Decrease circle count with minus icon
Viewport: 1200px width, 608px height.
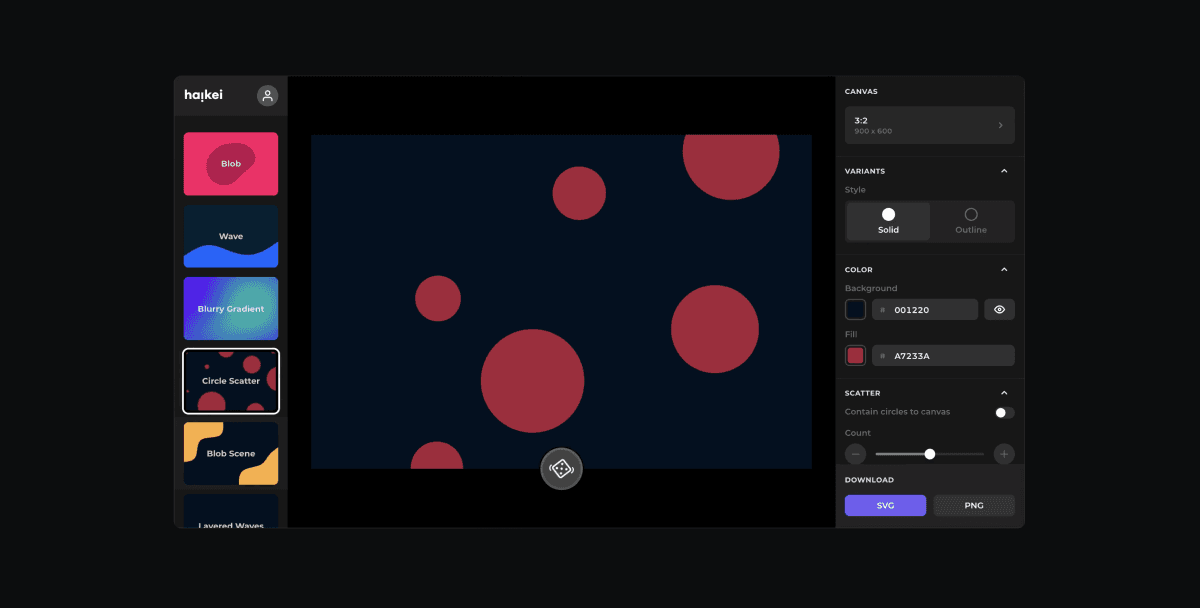856,454
